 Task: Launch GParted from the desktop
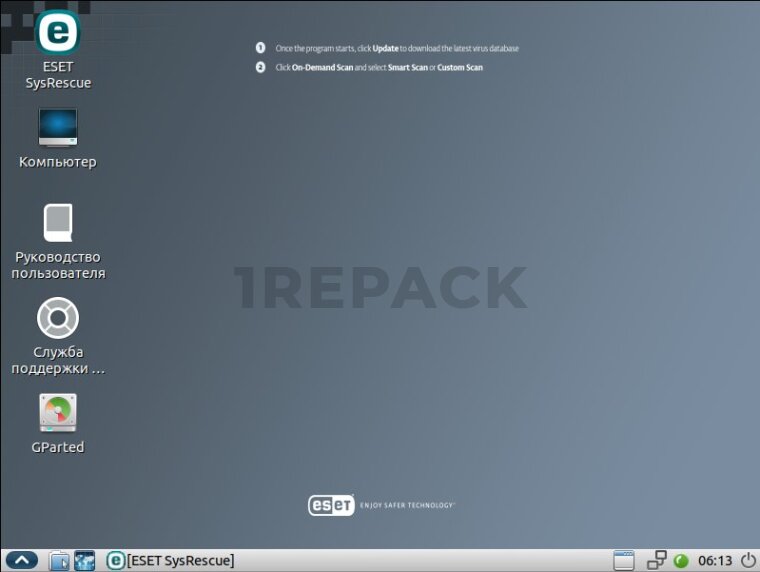pyautogui.click(x=57, y=413)
